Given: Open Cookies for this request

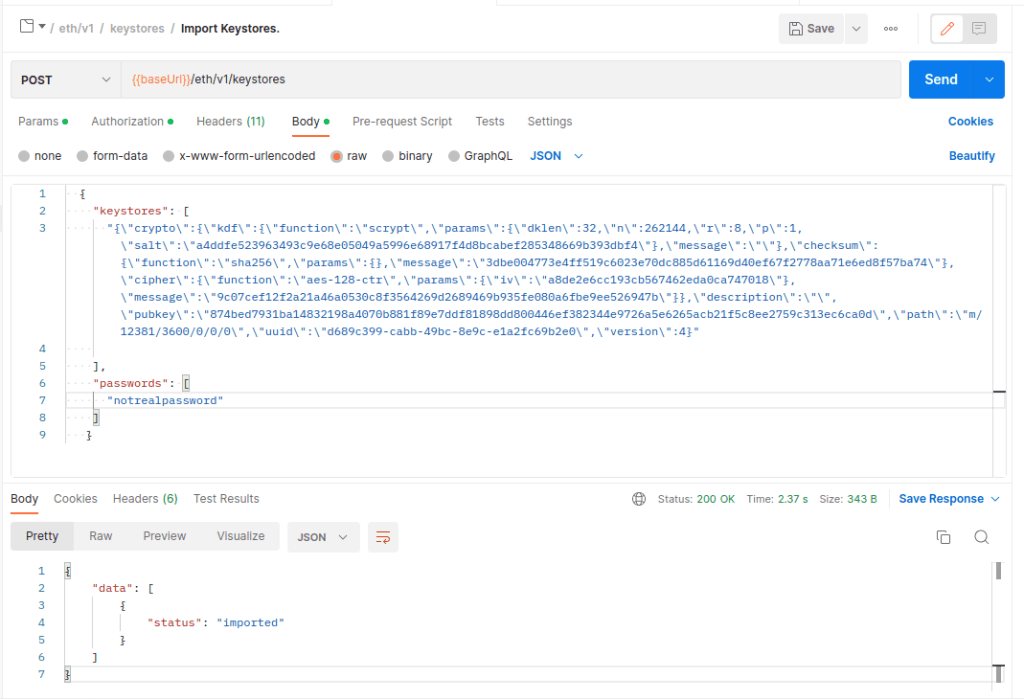Looking at the screenshot, I should (x=969, y=121).
